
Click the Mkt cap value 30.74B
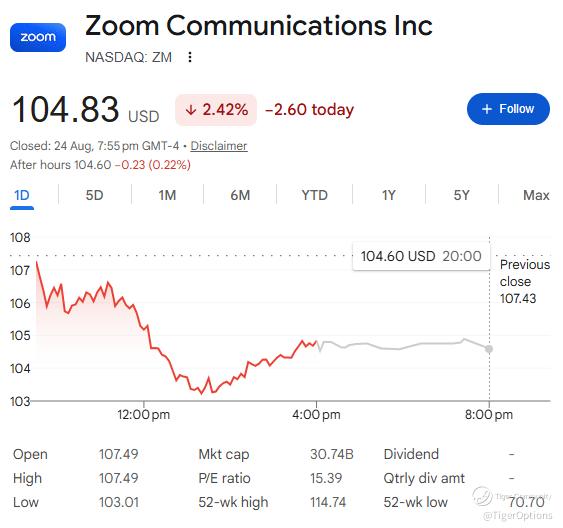(x=332, y=454)
